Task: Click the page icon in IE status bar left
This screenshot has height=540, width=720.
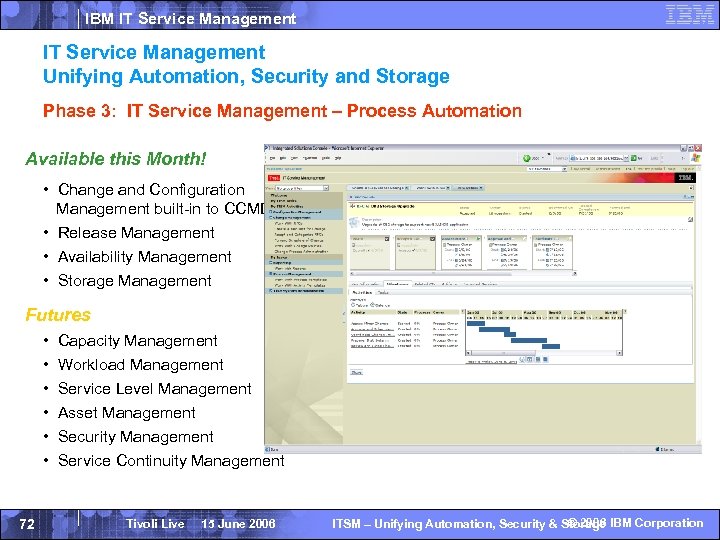Action: 268,449
